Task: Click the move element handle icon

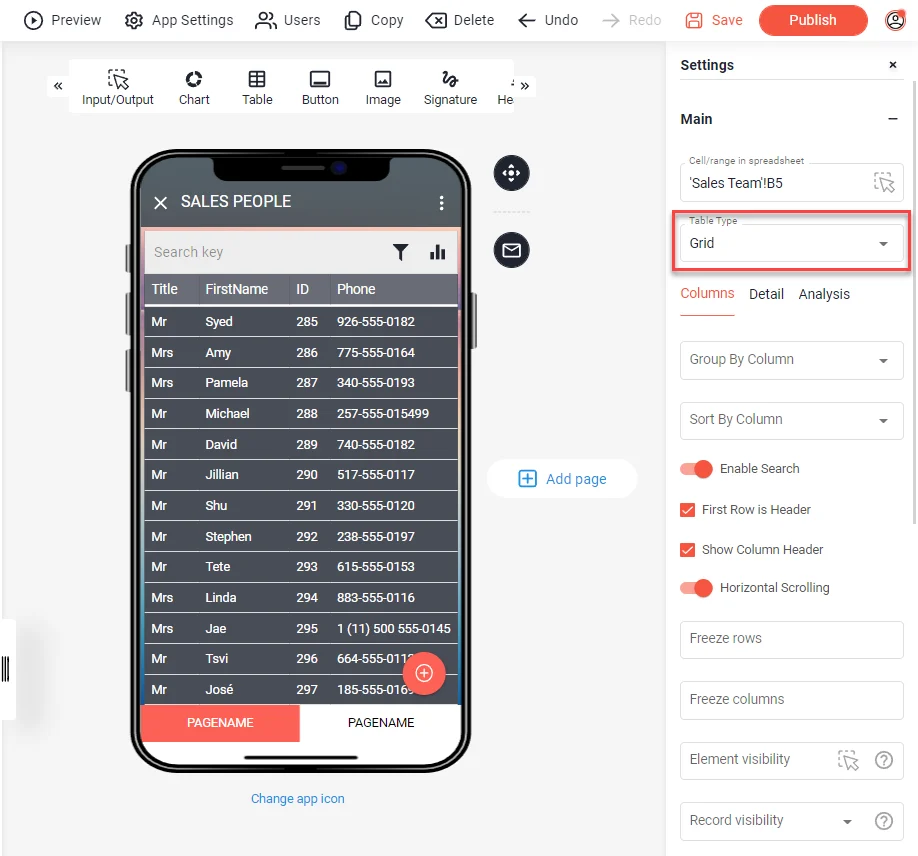Action: click(511, 173)
